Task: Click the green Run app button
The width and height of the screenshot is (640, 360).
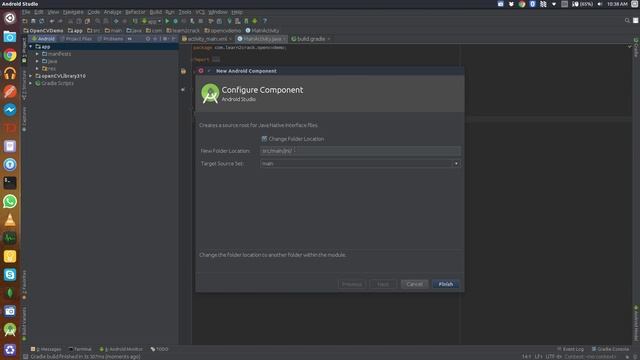Action: 167,21
